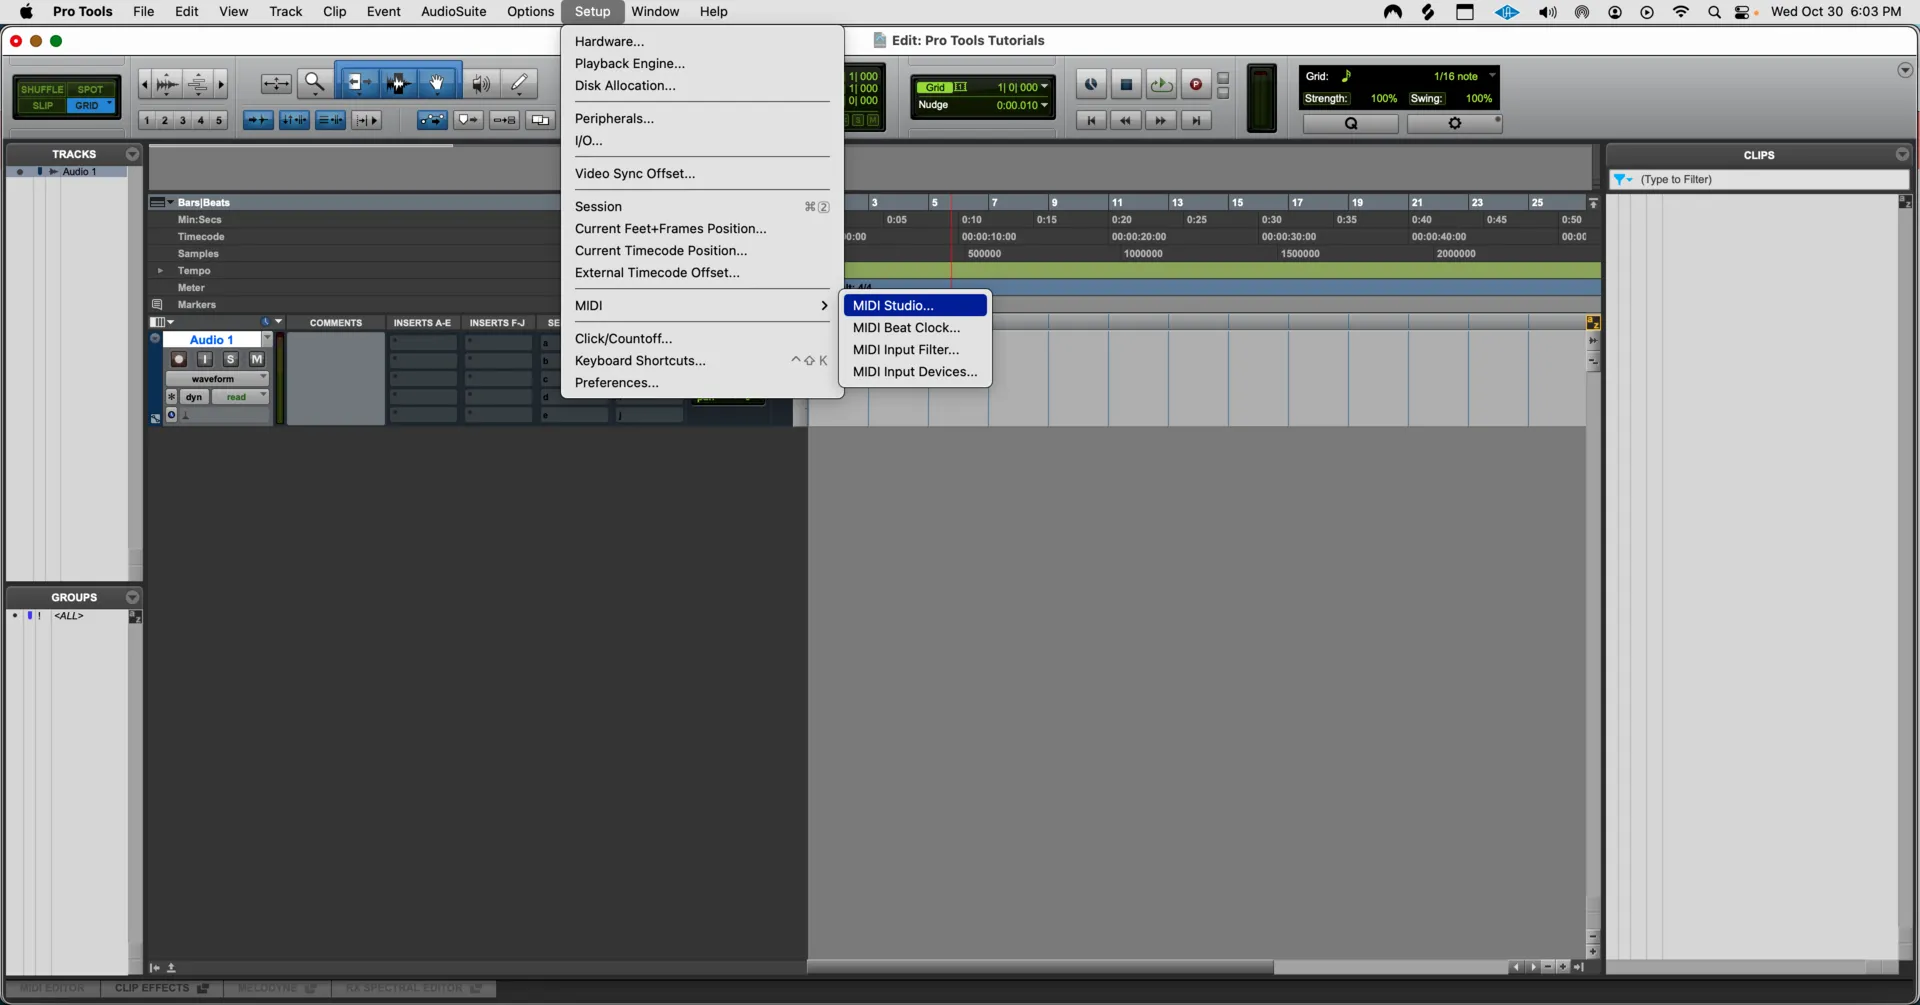Select the Zoomer magnifying glass tool
The image size is (1920, 1005).
315,84
